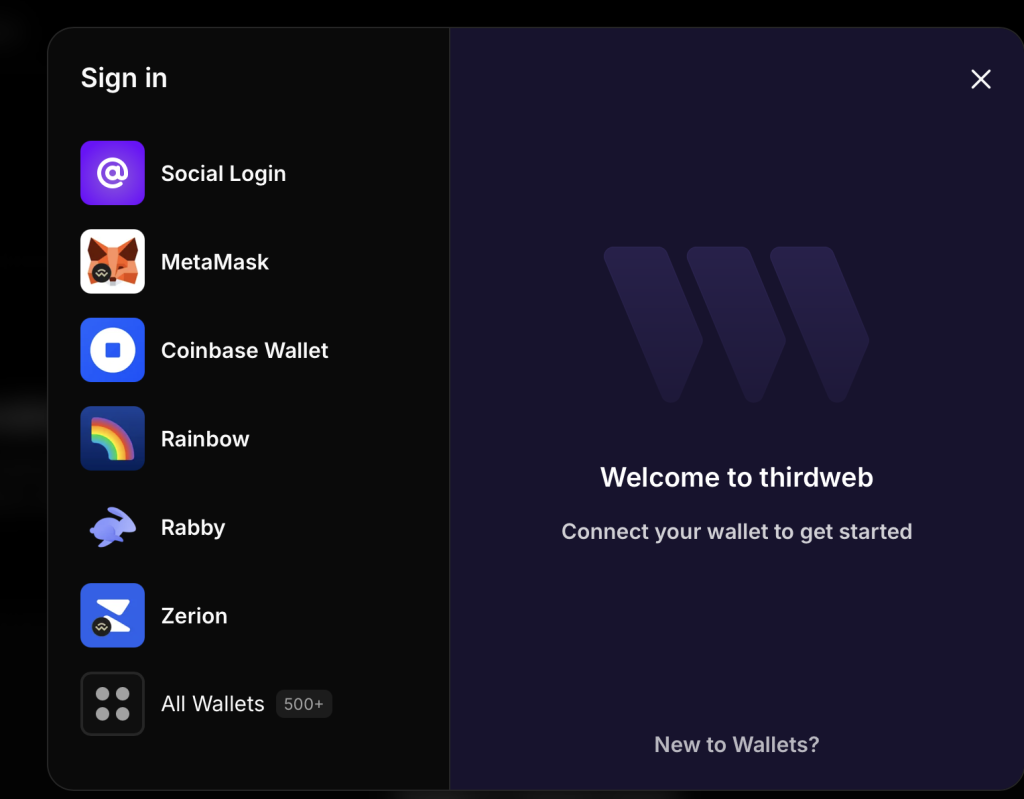
Task: Click the 500+ wallets count badge
Action: pyautogui.click(x=303, y=704)
